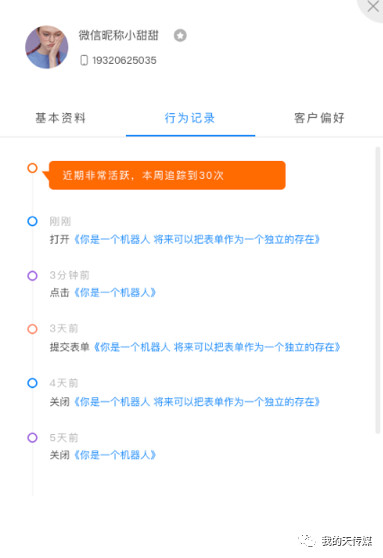Click the star icon beside the nickname
The image size is (383, 558).
pos(180,36)
